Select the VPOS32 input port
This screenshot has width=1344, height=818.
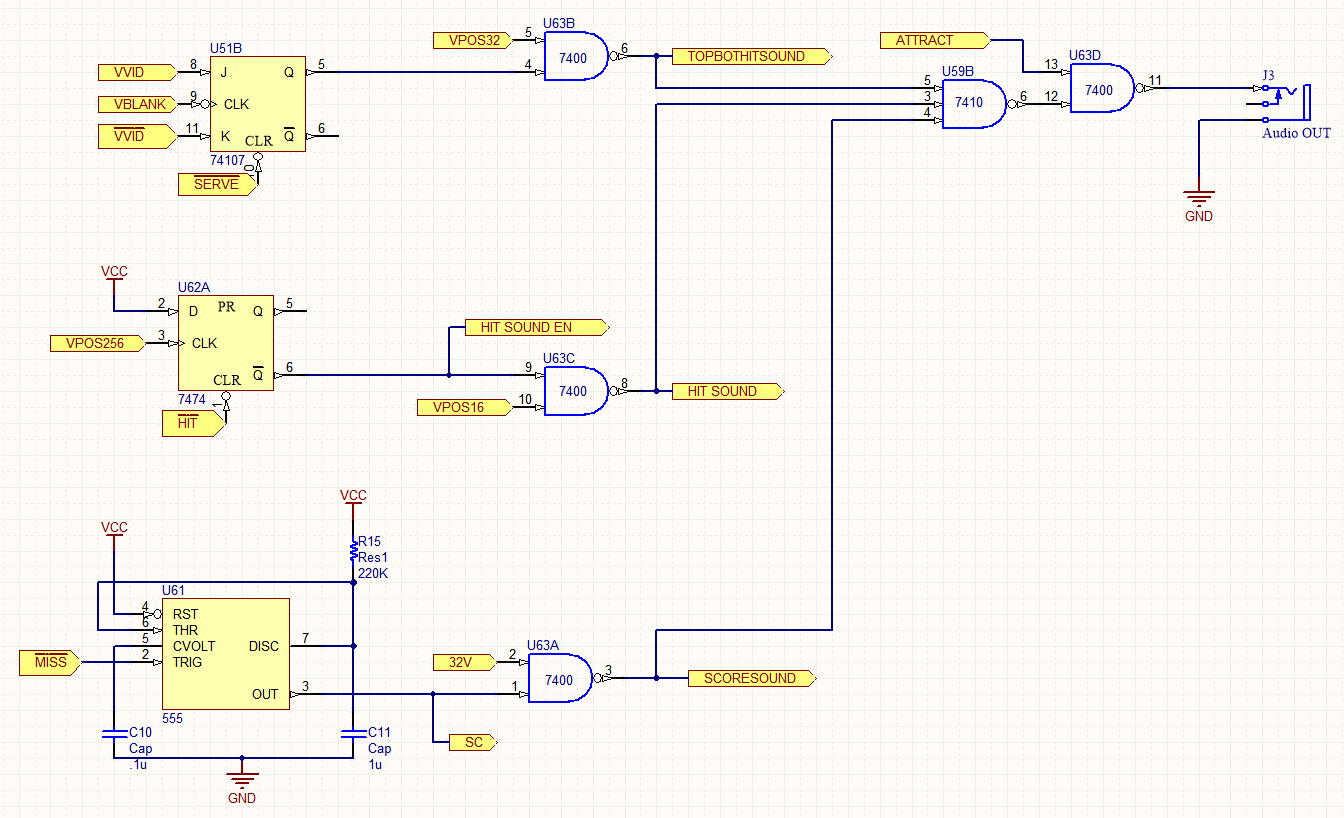pyautogui.click(x=474, y=40)
